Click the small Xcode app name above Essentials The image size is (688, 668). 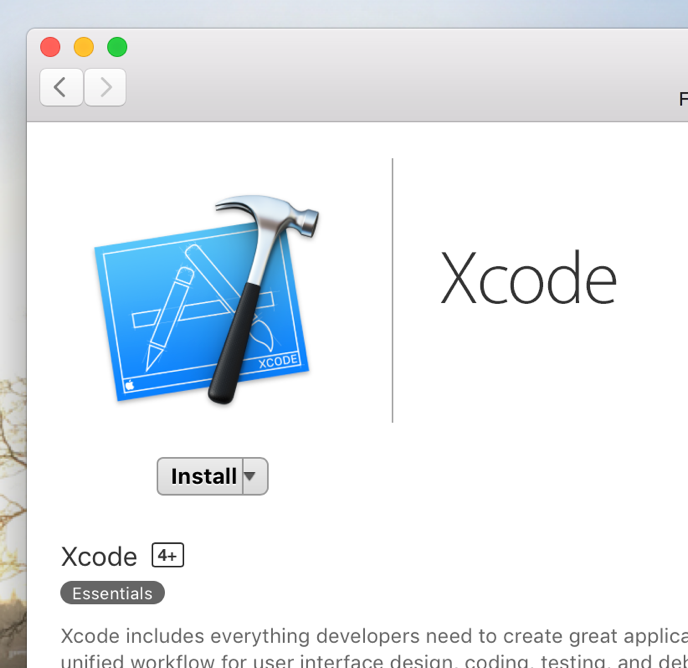coord(99,557)
